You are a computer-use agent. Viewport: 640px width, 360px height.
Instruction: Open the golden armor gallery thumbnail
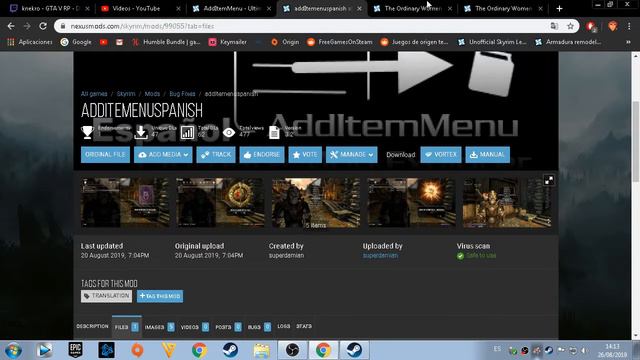coord(507,202)
